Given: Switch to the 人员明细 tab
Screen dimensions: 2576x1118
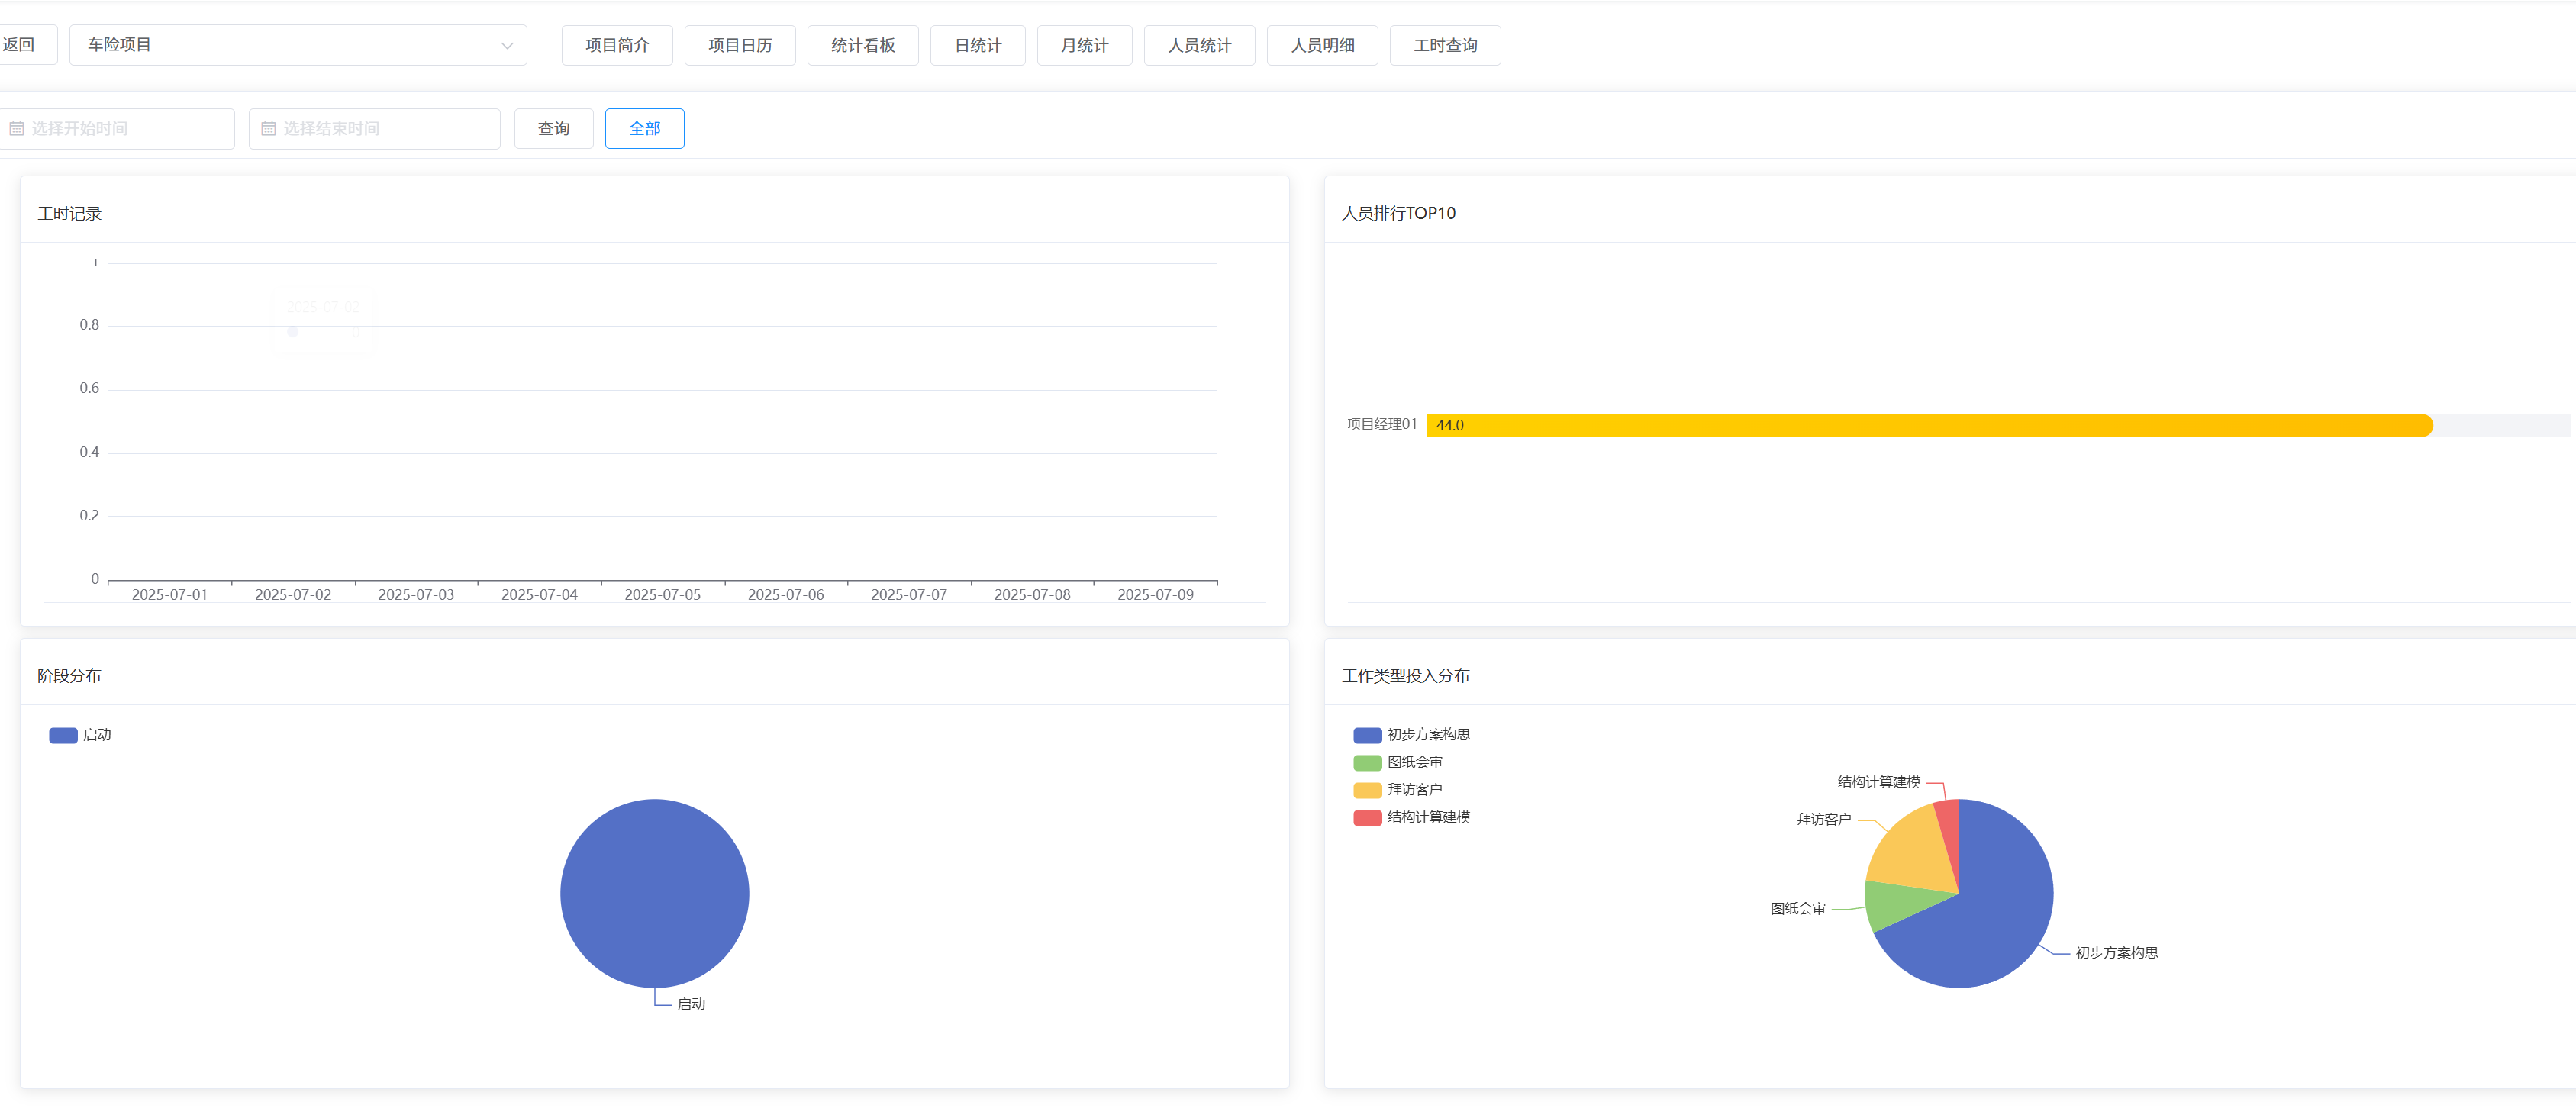Looking at the screenshot, I should [1322, 46].
